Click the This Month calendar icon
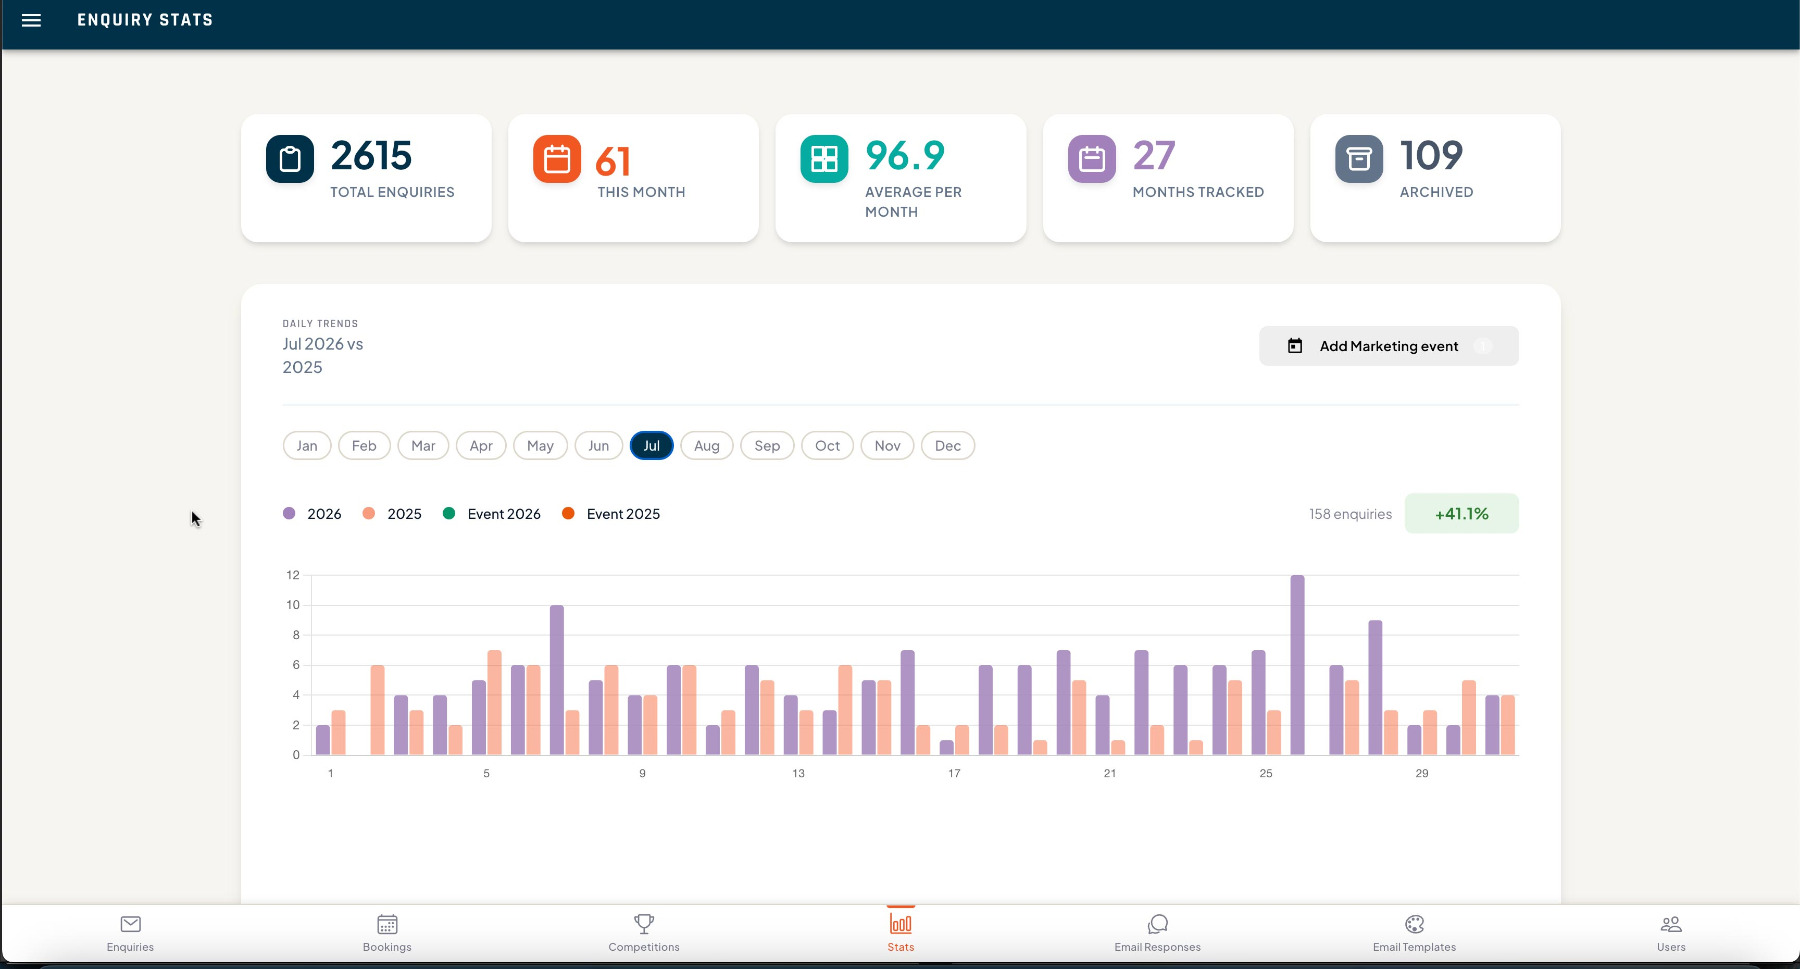1800x969 pixels. pyautogui.click(x=557, y=159)
